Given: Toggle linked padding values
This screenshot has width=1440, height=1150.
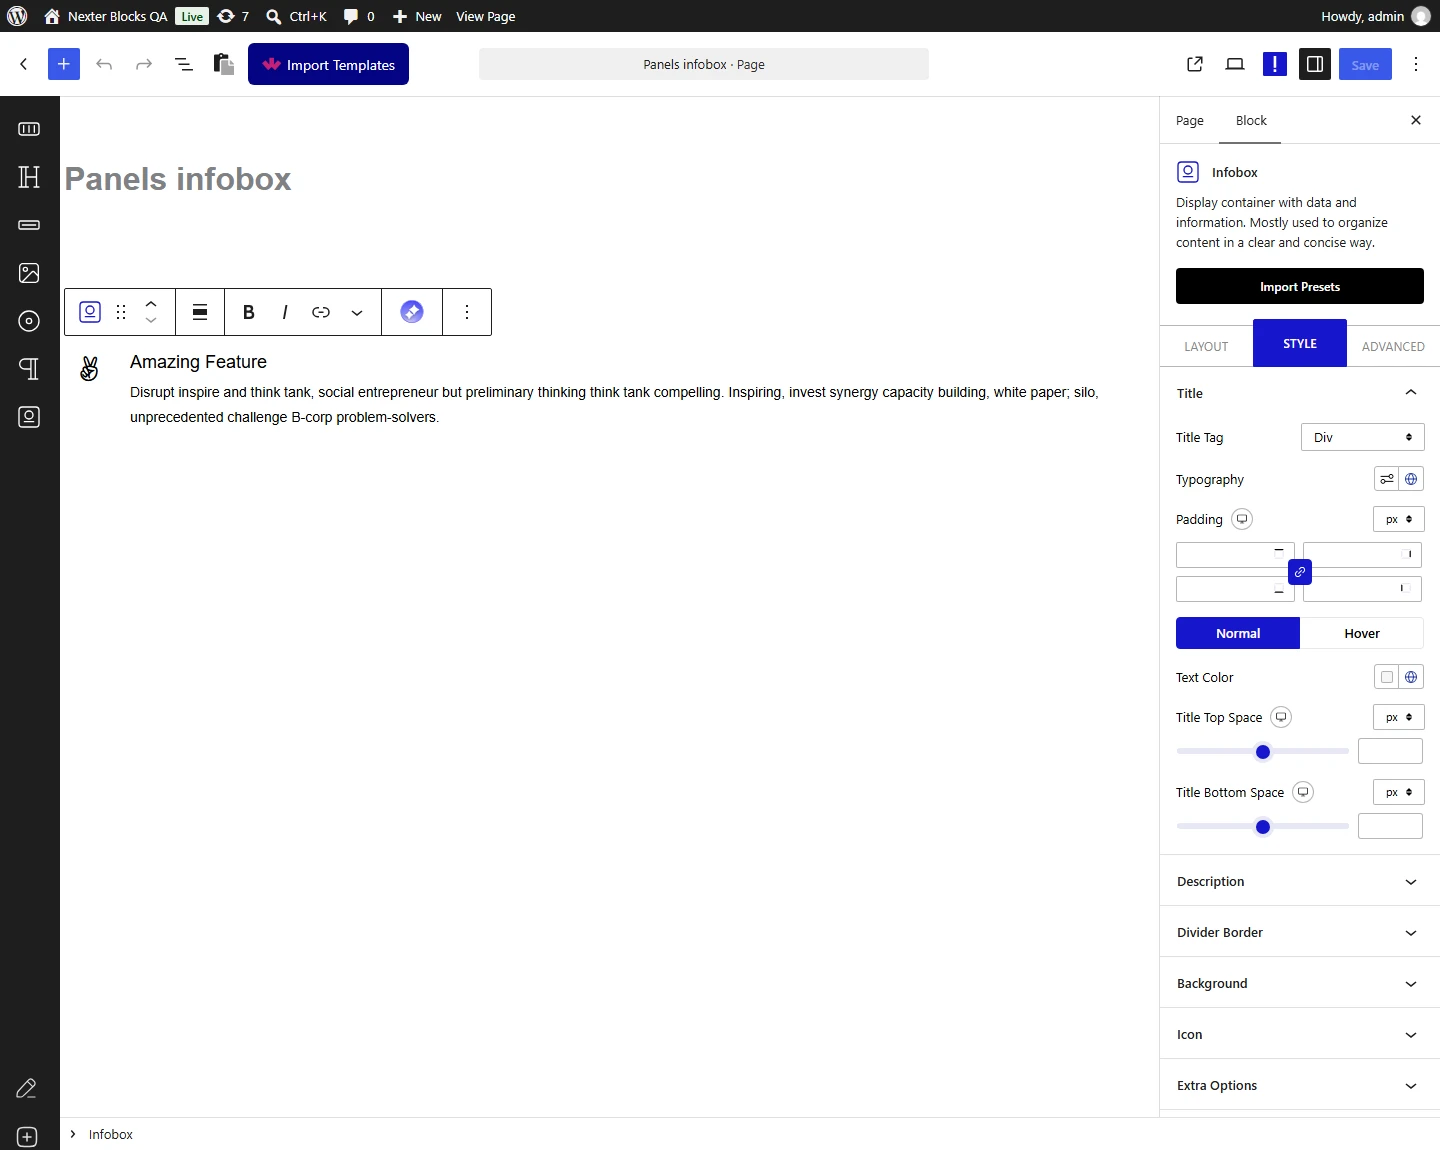Looking at the screenshot, I should click(x=1300, y=572).
